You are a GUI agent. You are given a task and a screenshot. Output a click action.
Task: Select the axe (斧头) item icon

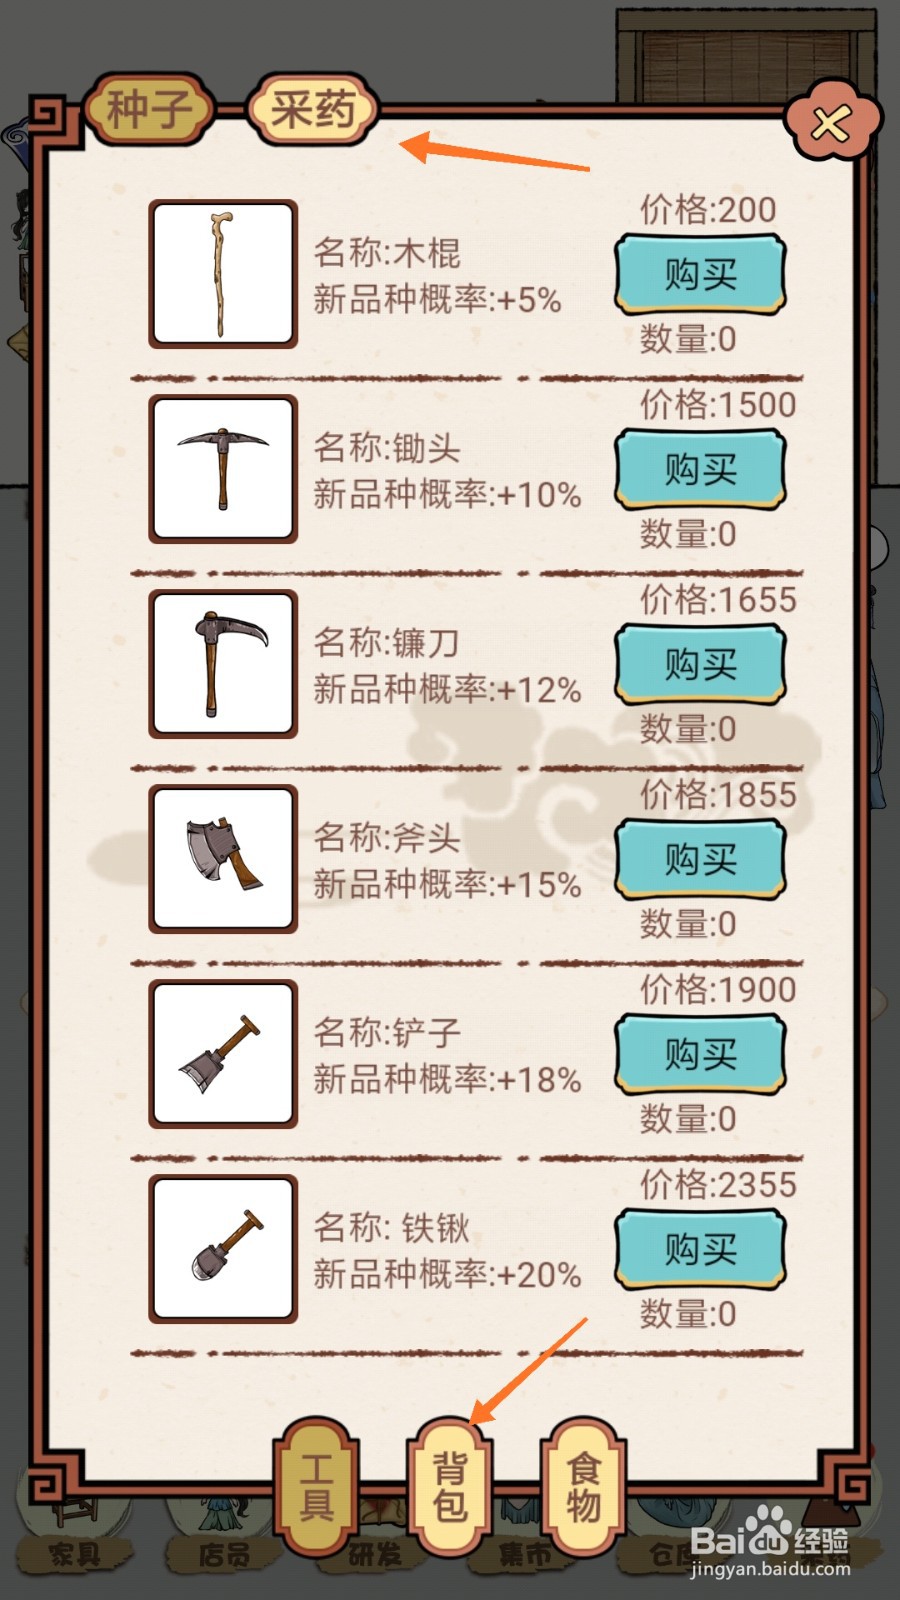[x=223, y=859]
